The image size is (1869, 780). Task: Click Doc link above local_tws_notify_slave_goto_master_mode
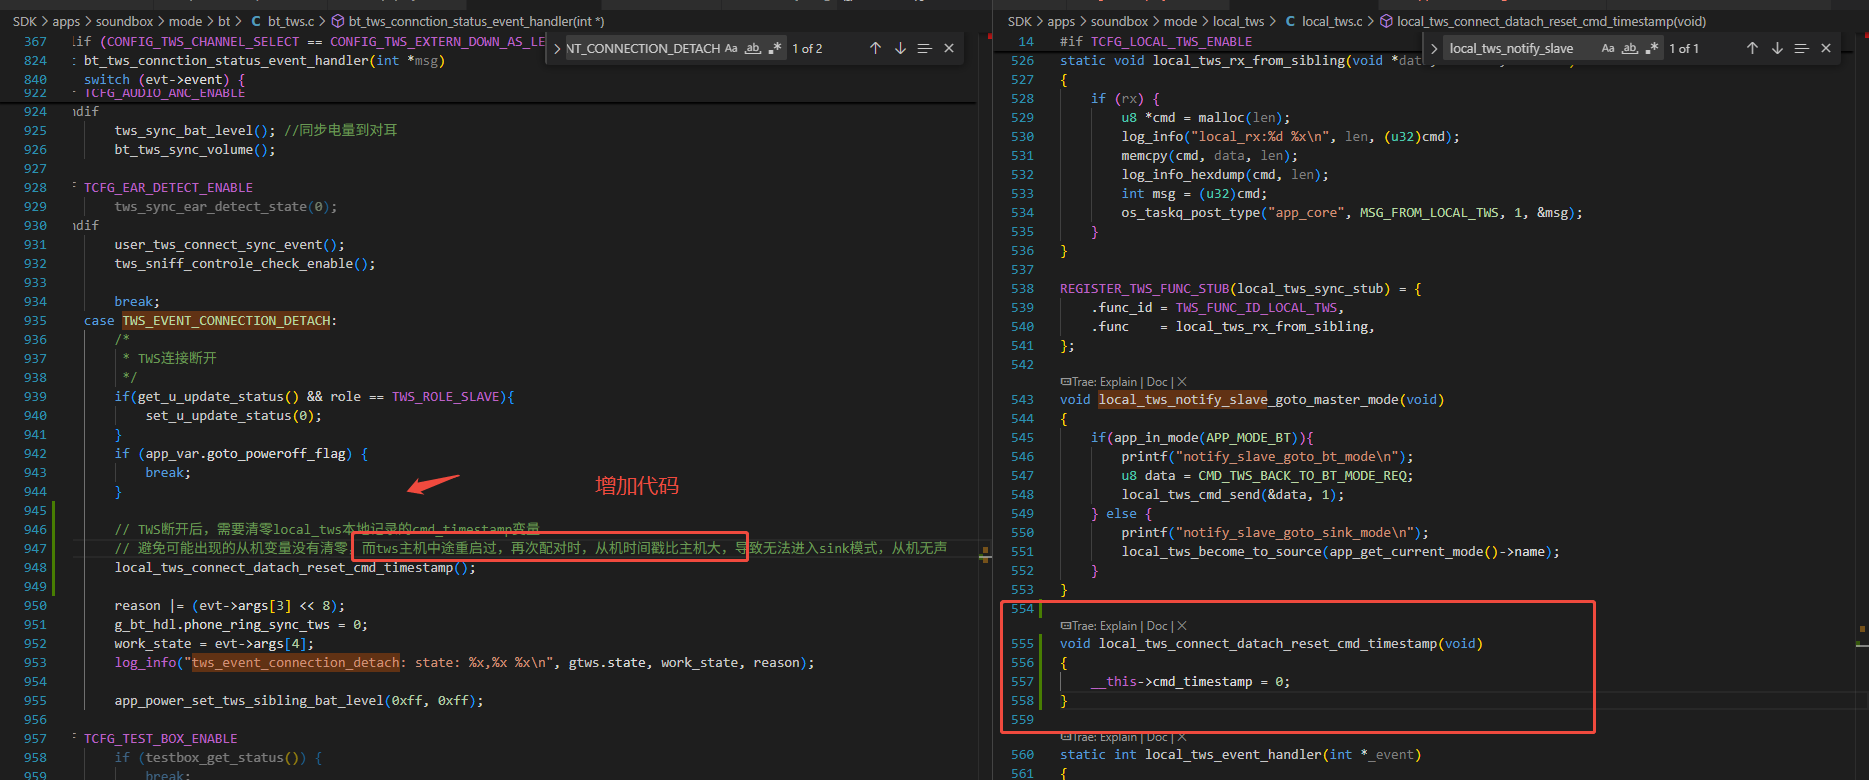pos(1157,382)
